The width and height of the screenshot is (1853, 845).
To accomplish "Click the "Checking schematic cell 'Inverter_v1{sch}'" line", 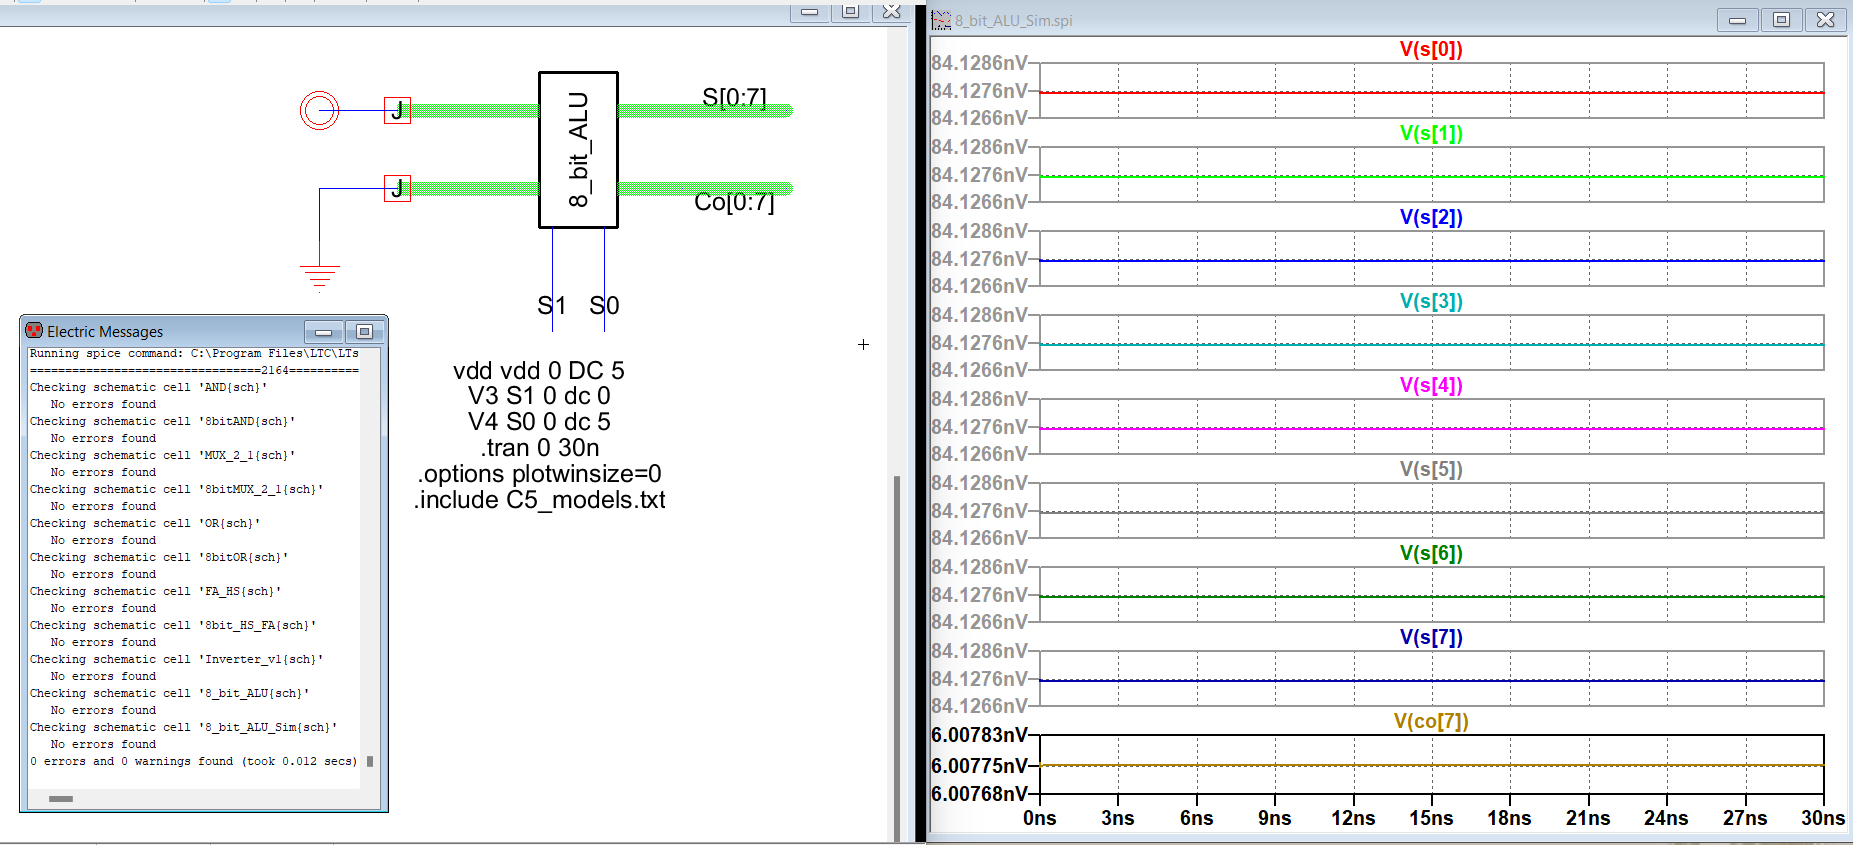I will click(177, 659).
